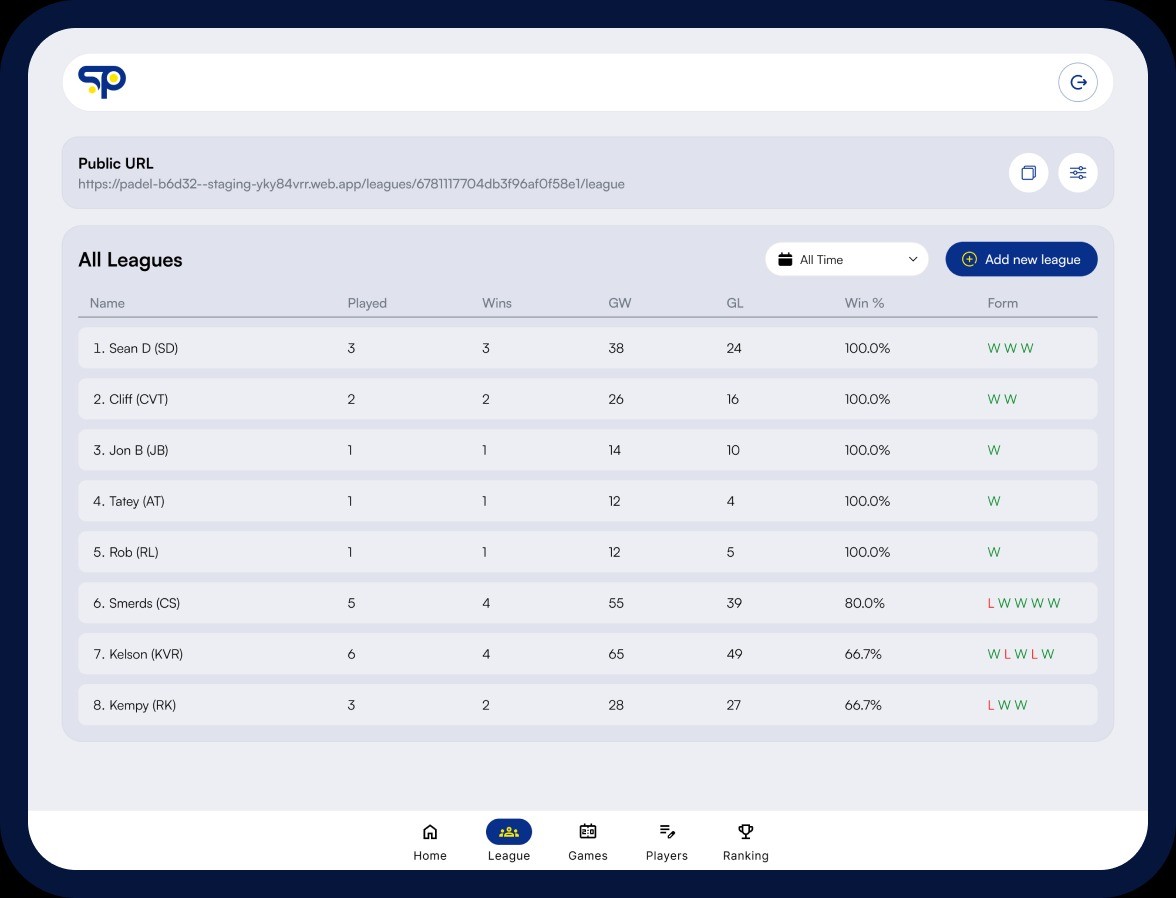Image resolution: width=1176 pixels, height=898 pixels.
Task: Click the chevron arrow on All Time
Action: pos(913,260)
